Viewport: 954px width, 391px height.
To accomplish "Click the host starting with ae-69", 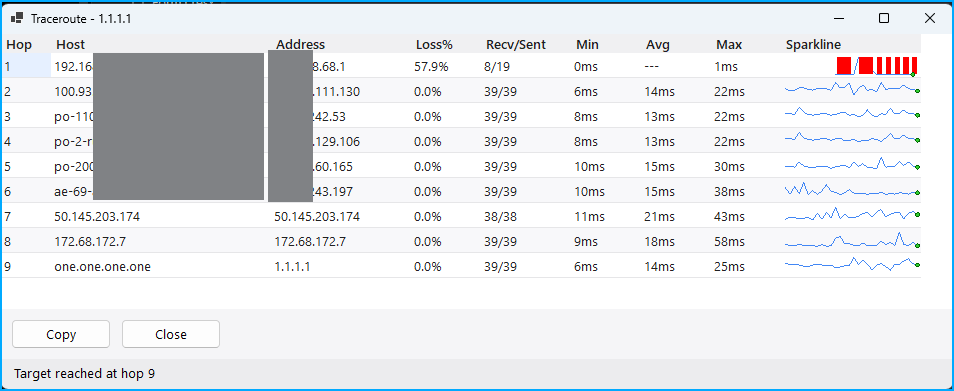I will 74,192.
